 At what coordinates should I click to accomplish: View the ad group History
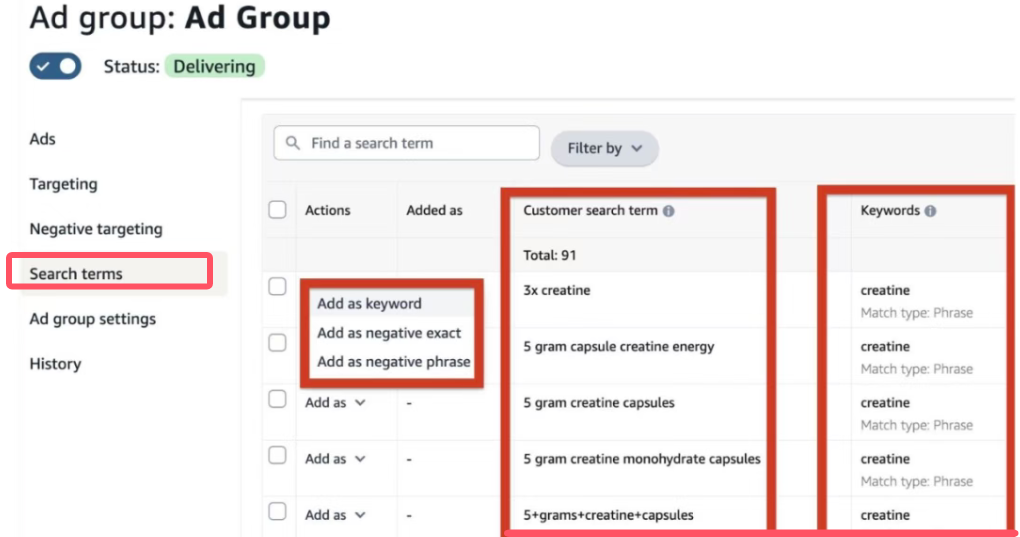coord(55,364)
